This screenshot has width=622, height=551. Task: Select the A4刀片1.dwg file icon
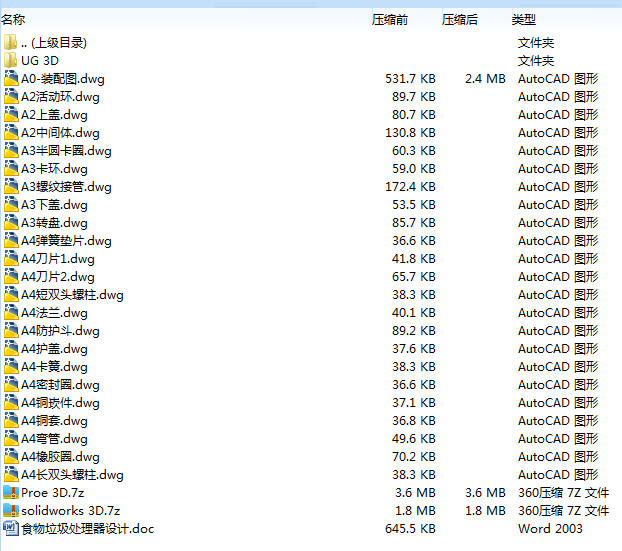[11, 258]
